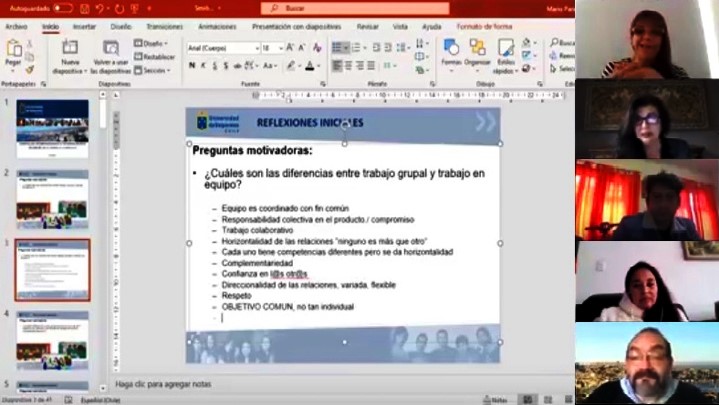Open the columns dropdown
This screenshot has height=405, width=719.
coord(390,66)
